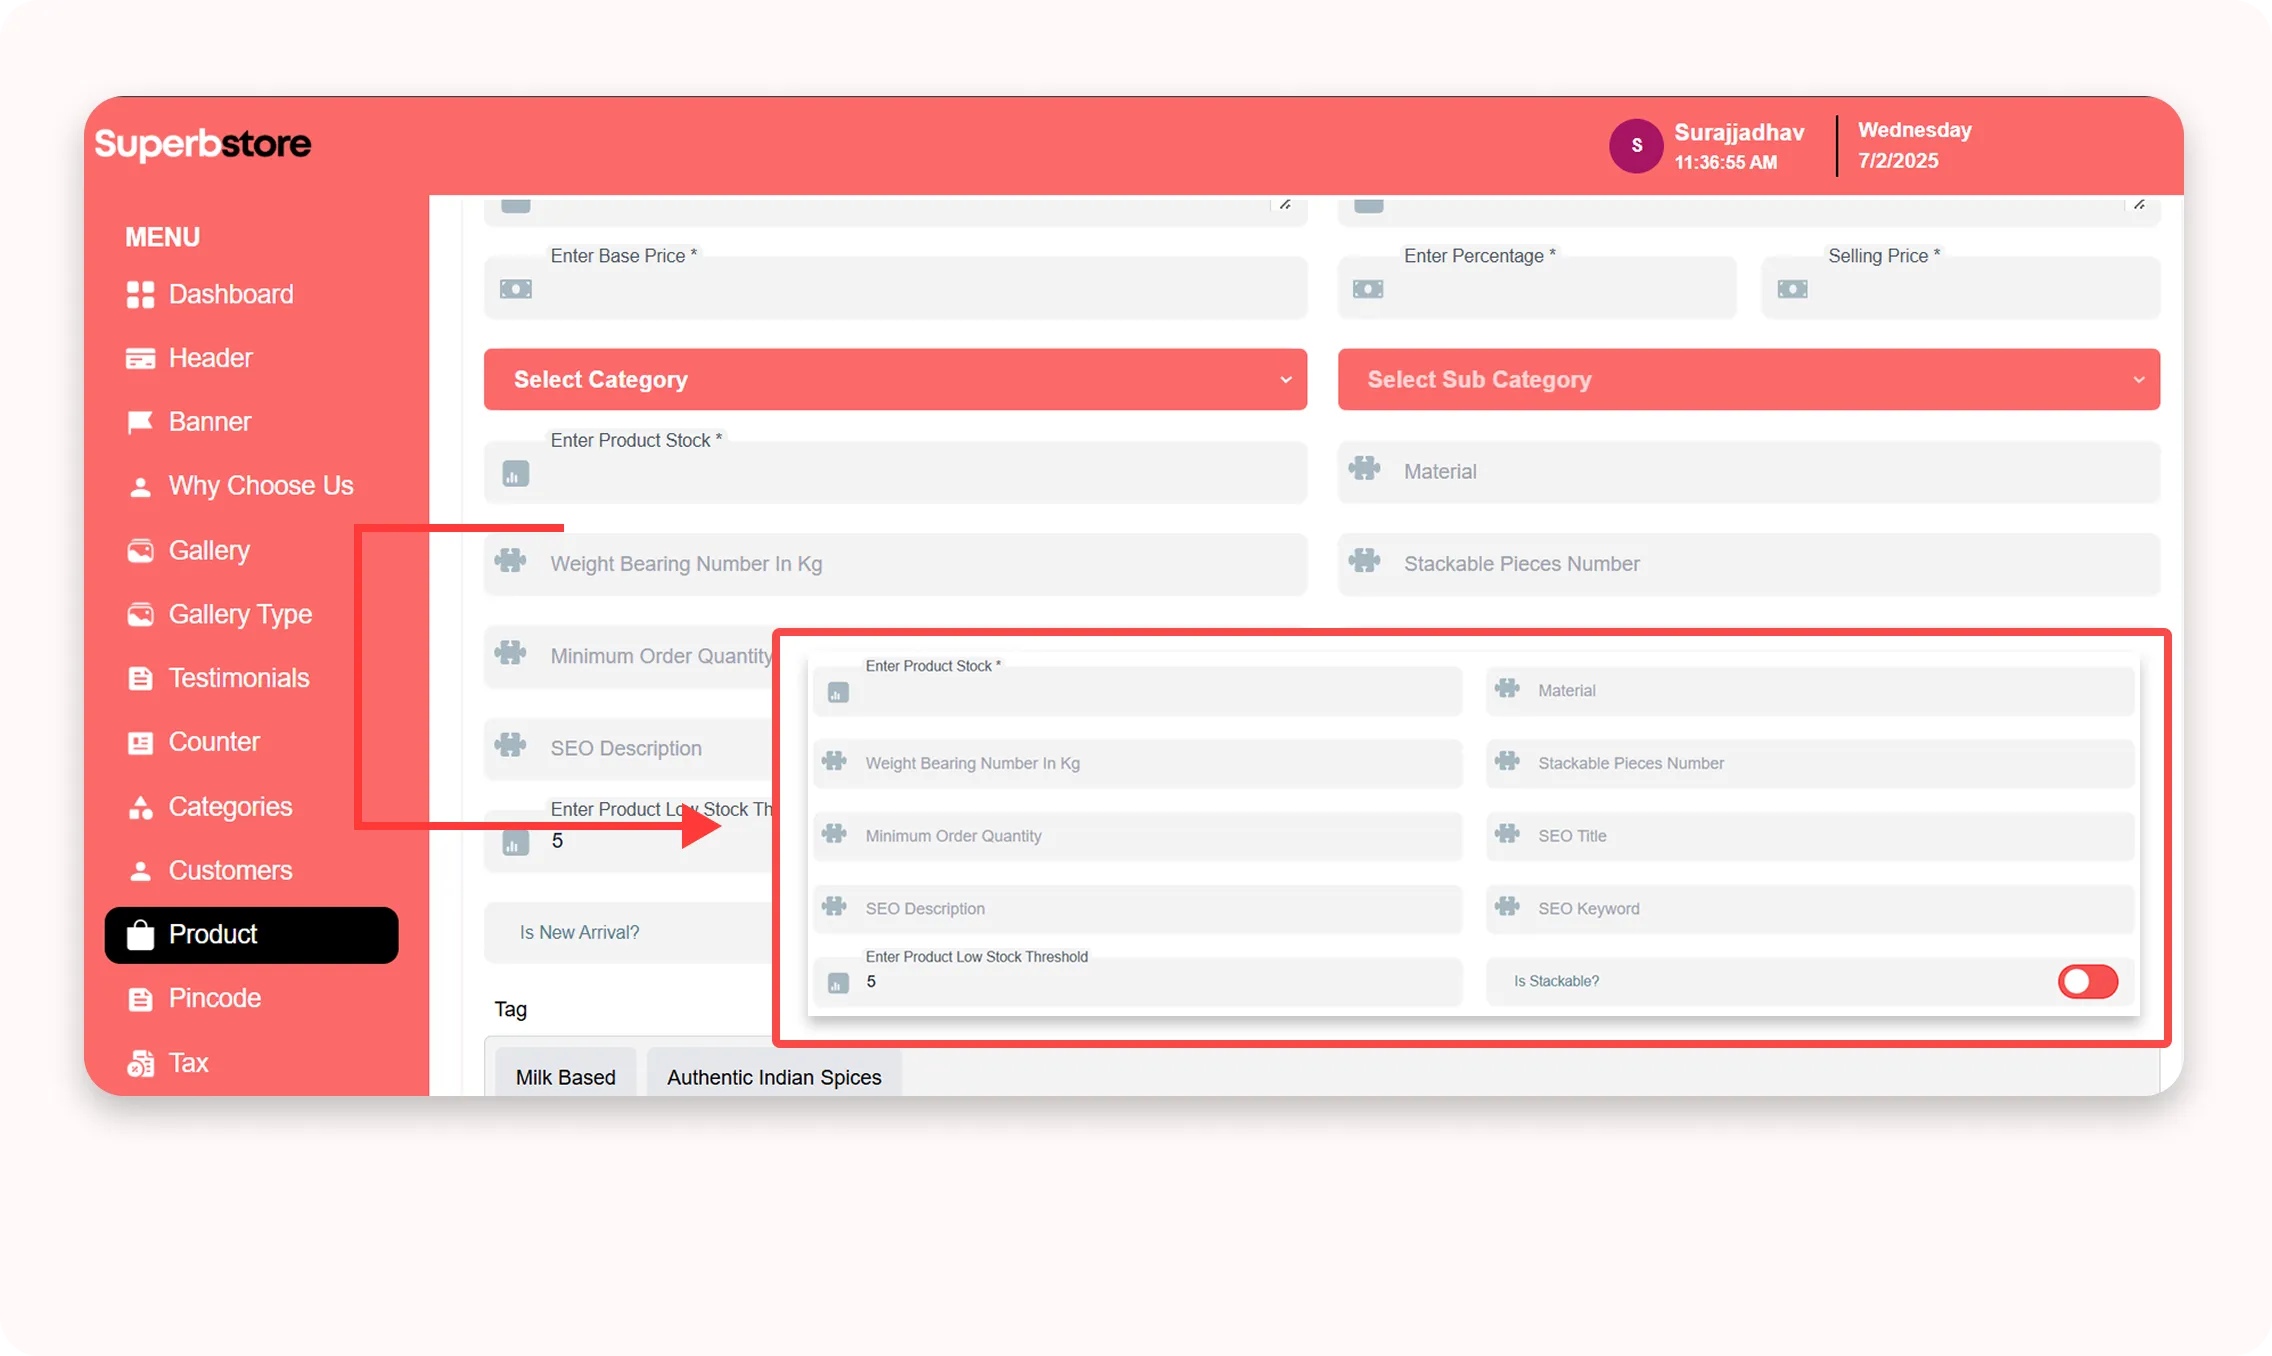Click the S user avatar circle

point(1636,146)
